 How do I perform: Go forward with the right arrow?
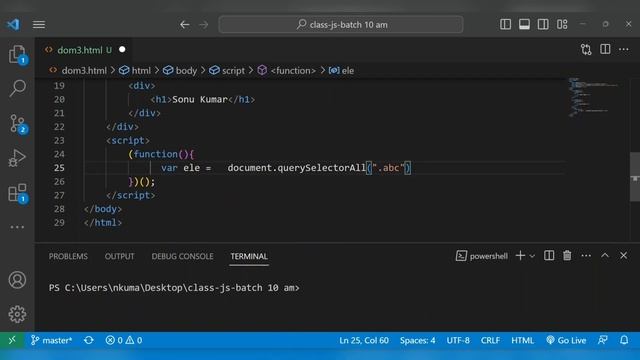[203, 24]
